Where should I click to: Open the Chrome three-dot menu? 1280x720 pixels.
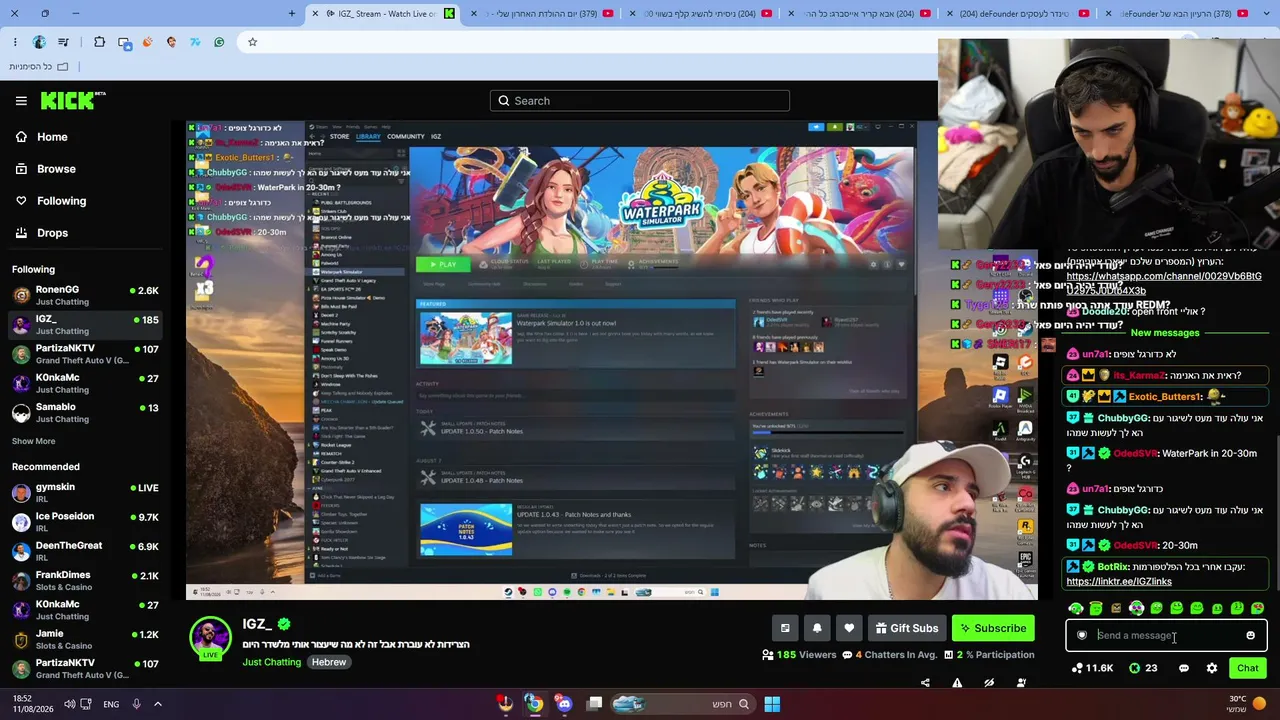tap(15, 42)
